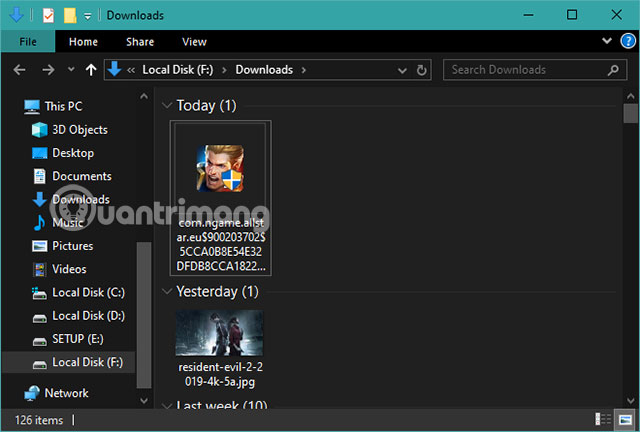
Task: Switch to Details view in status bar
Action: click(x=603, y=419)
